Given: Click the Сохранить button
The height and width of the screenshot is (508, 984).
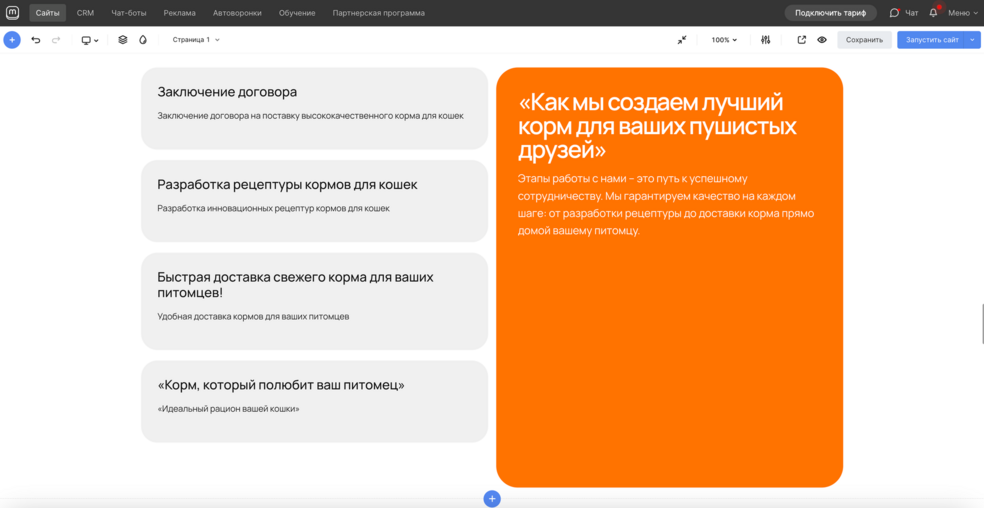Looking at the screenshot, I should (864, 40).
